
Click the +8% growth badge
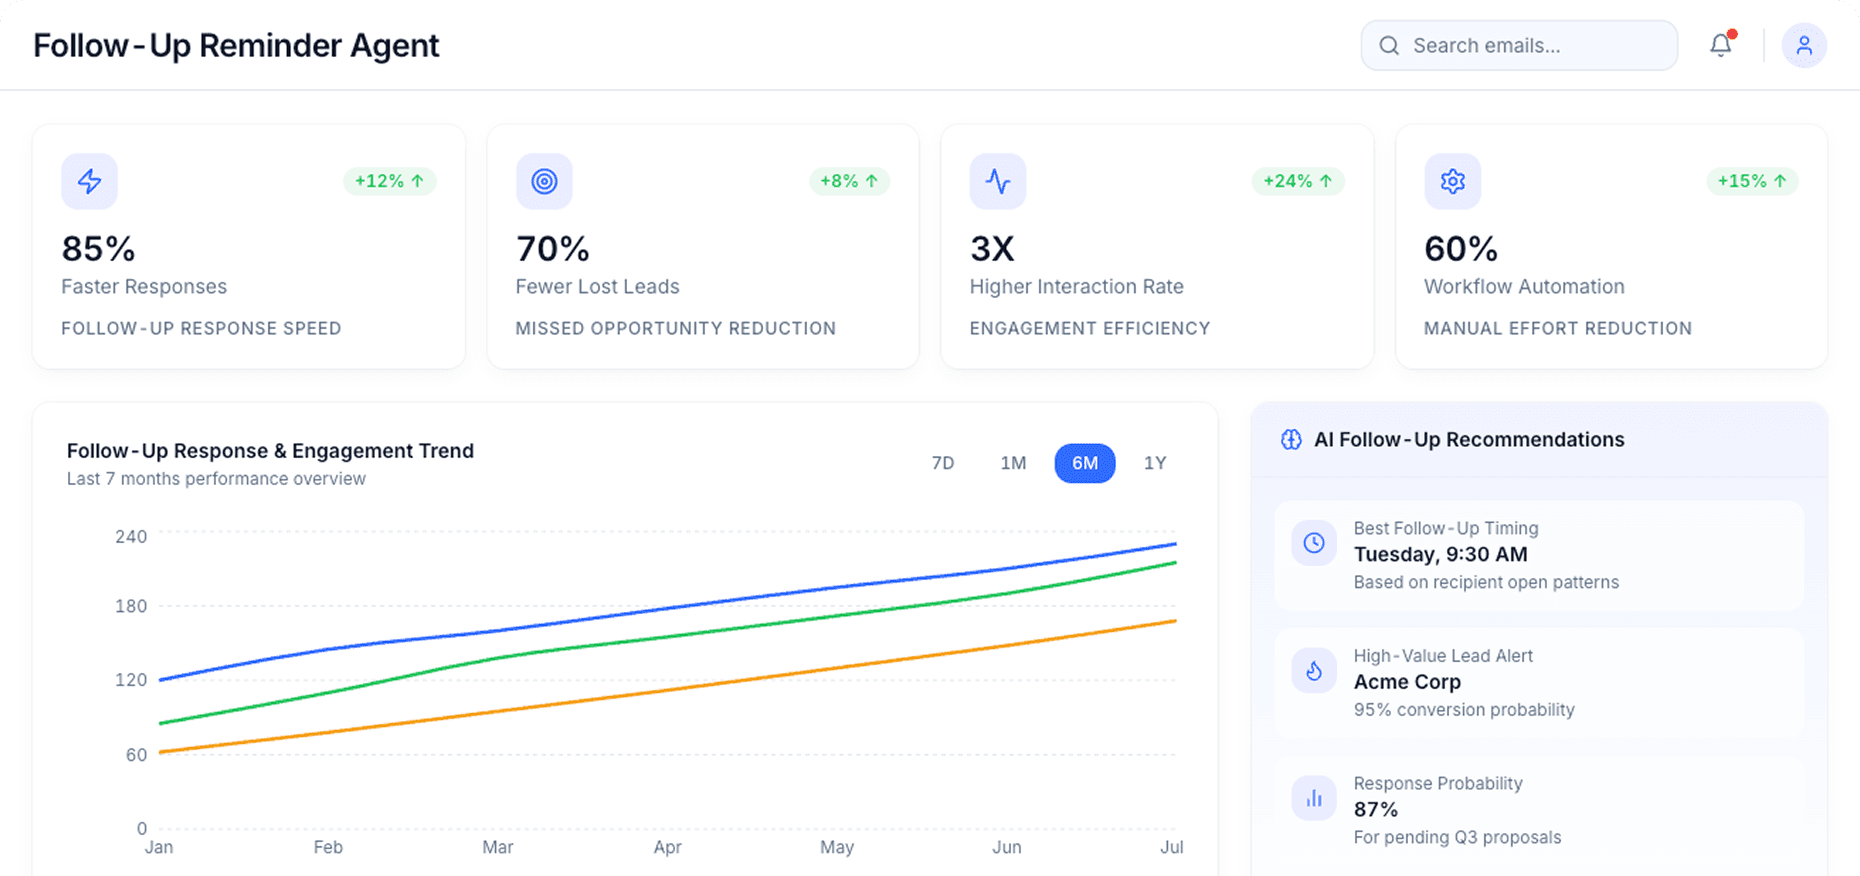tap(849, 181)
